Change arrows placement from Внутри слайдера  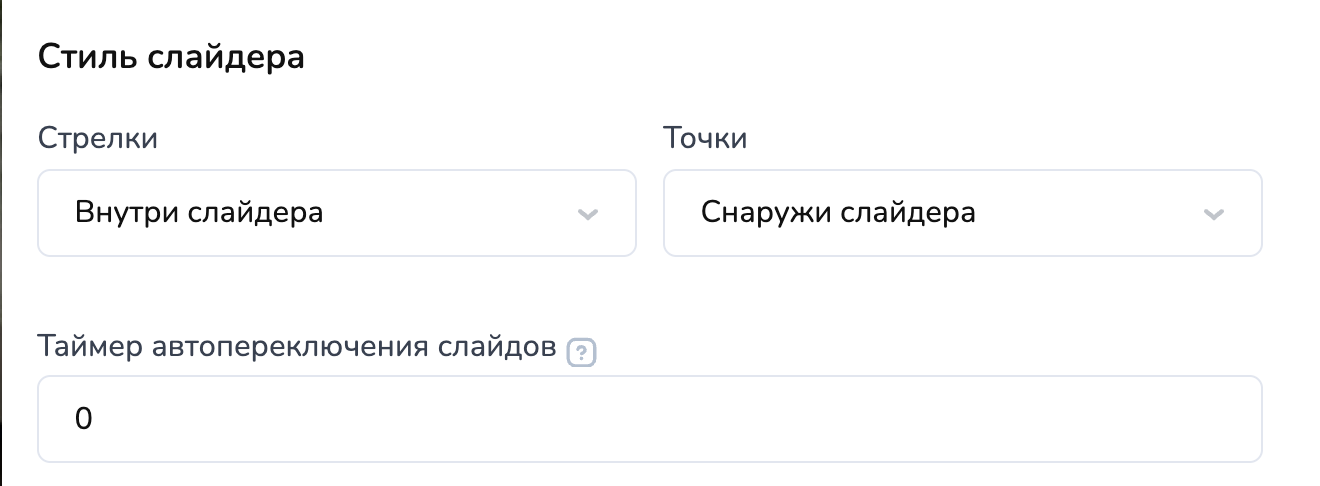click(337, 213)
